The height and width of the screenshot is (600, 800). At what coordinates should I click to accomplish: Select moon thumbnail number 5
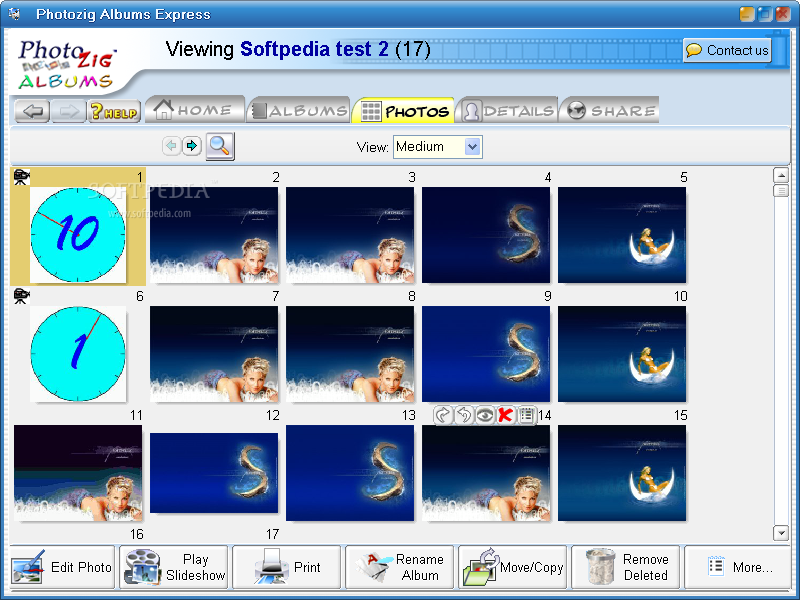click(x=622, y=235)
